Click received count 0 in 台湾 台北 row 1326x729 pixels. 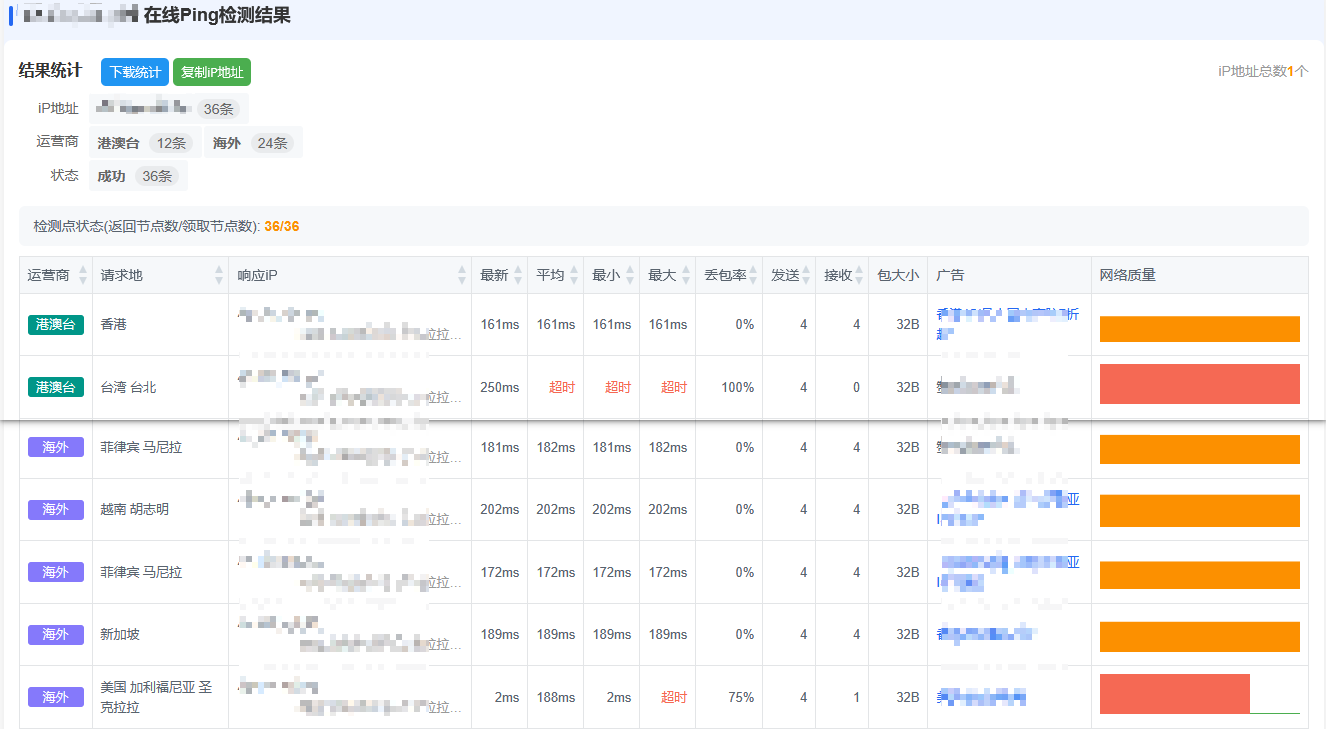point(856,388)
